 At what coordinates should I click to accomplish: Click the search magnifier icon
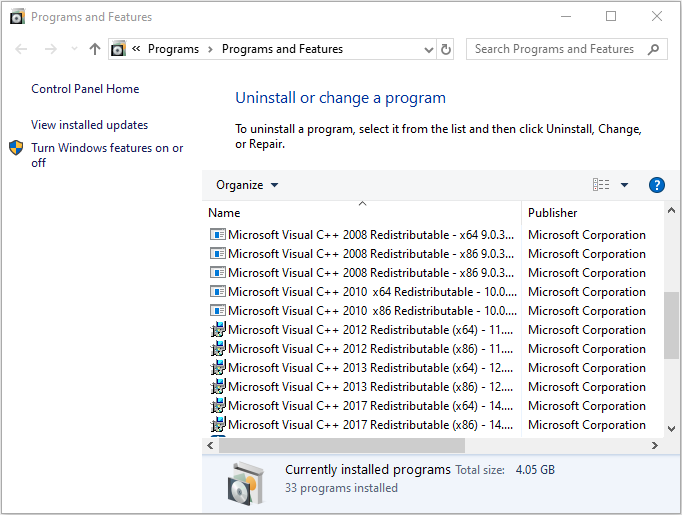[x=654, y=49]
